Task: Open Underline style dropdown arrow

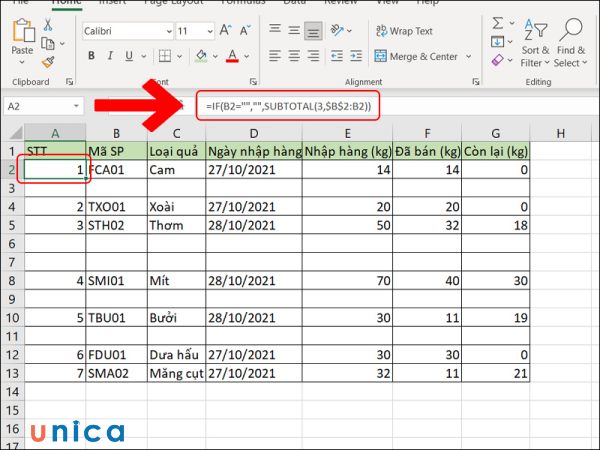Action: point(143,56)
